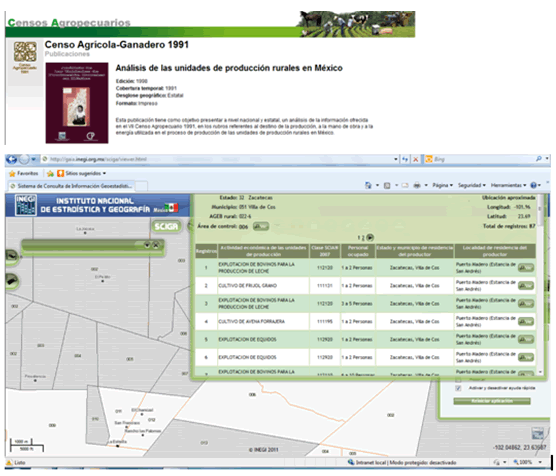Viewport: 556px width, 476px height.
Task: Select CULTIVO DE FRIJOL GRANO cell
Action: [263, 286]
